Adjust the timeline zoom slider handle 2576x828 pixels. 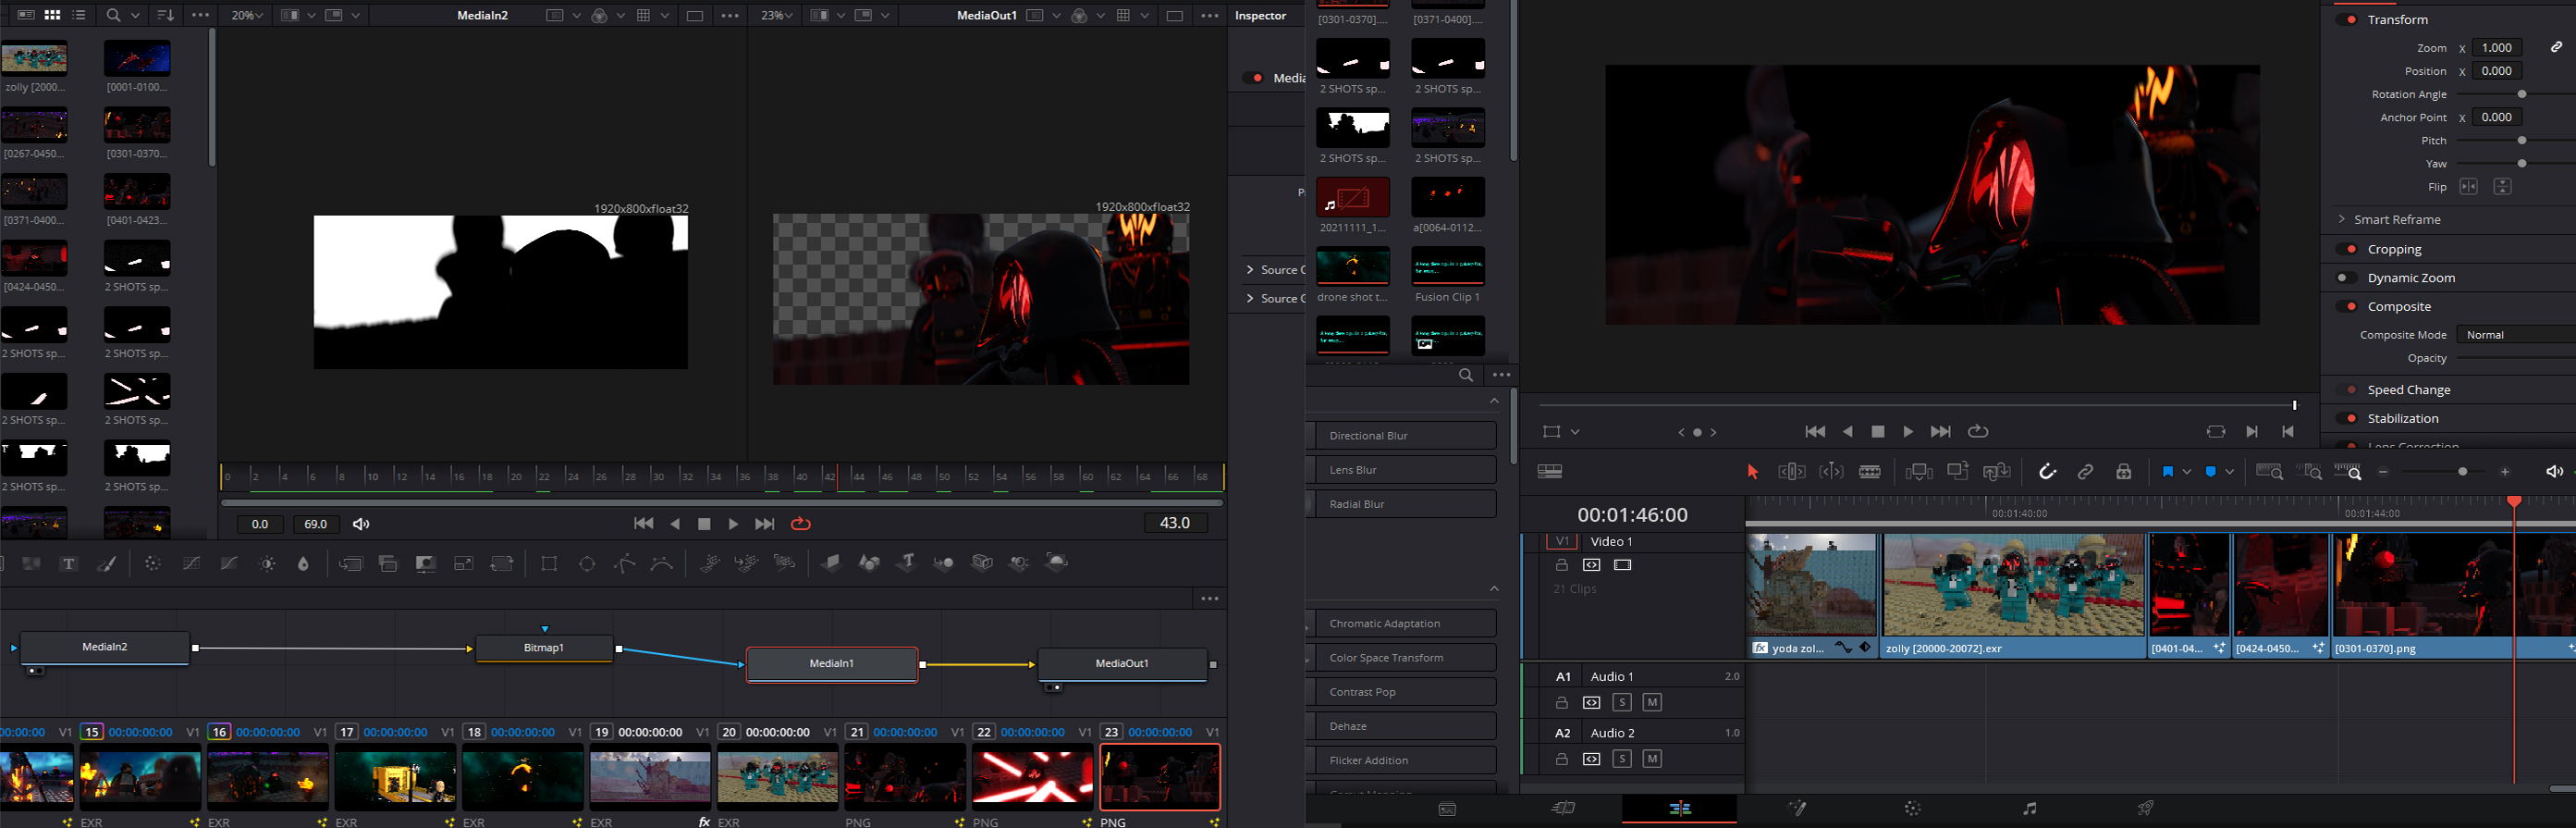2462,472
